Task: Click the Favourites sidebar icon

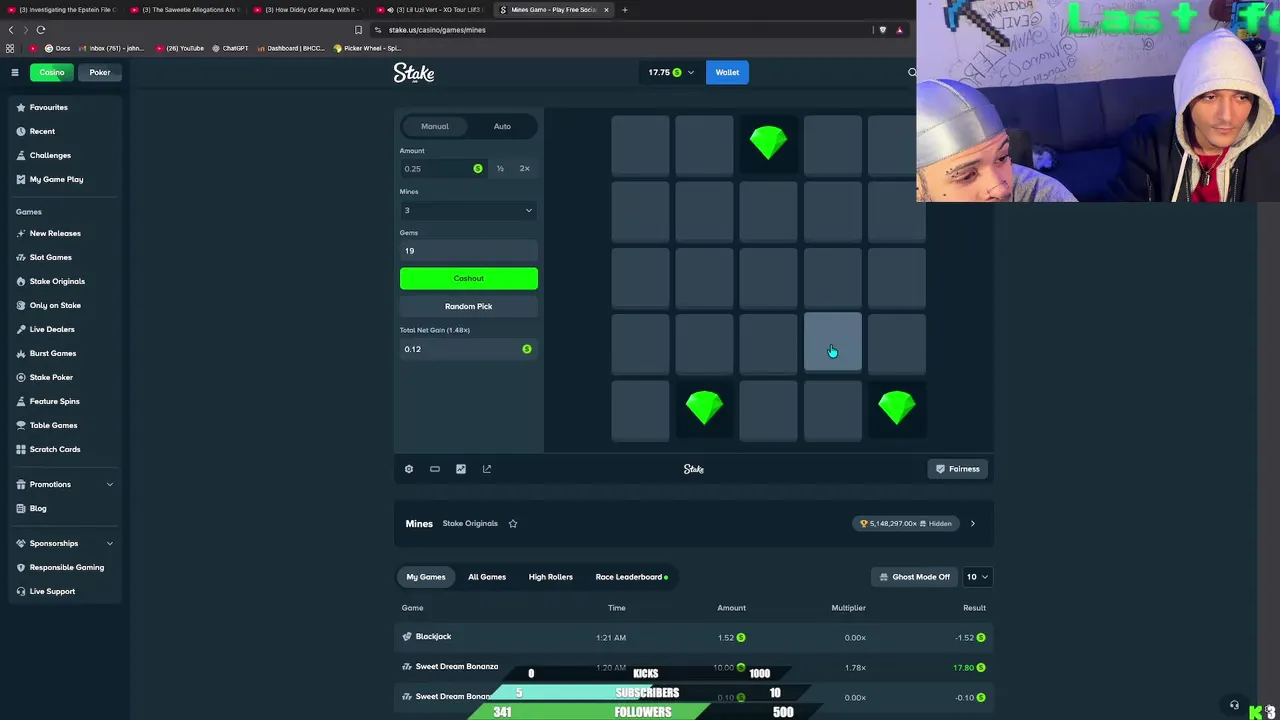Action: tap(21, 107)
